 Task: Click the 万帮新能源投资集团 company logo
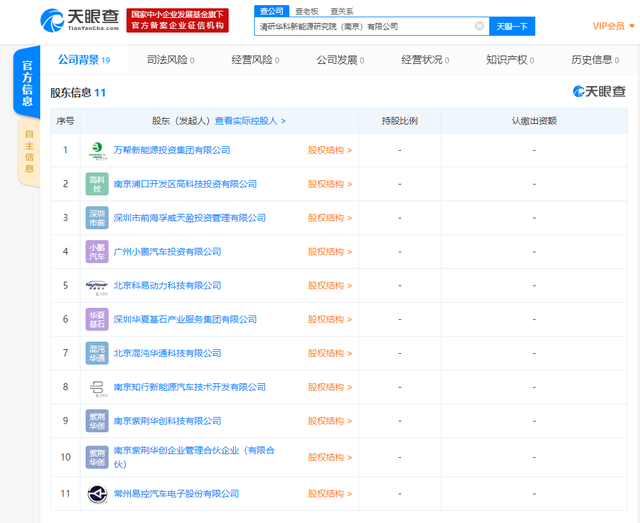point(97,150)
